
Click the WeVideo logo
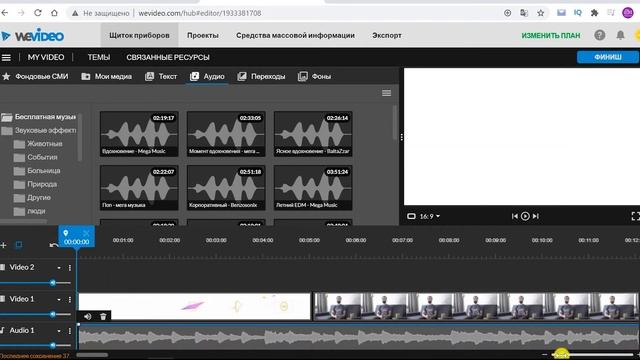click(x=32, y=36)
